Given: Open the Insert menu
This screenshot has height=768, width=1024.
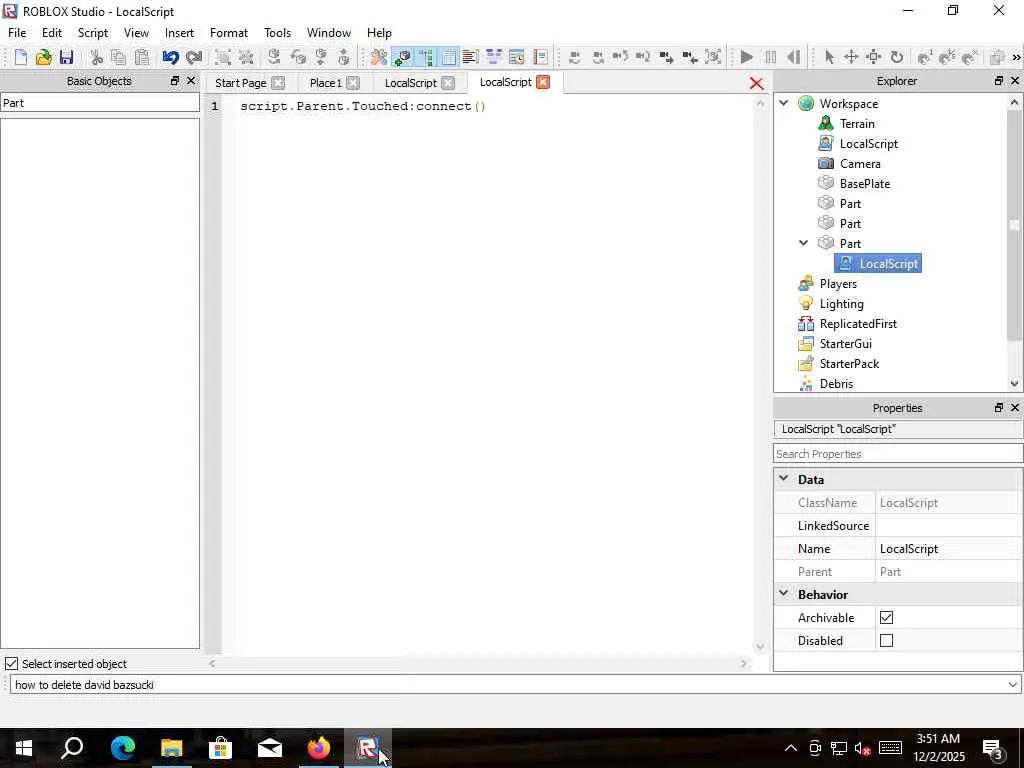Looking at the screenshot, I should point(179,33).
